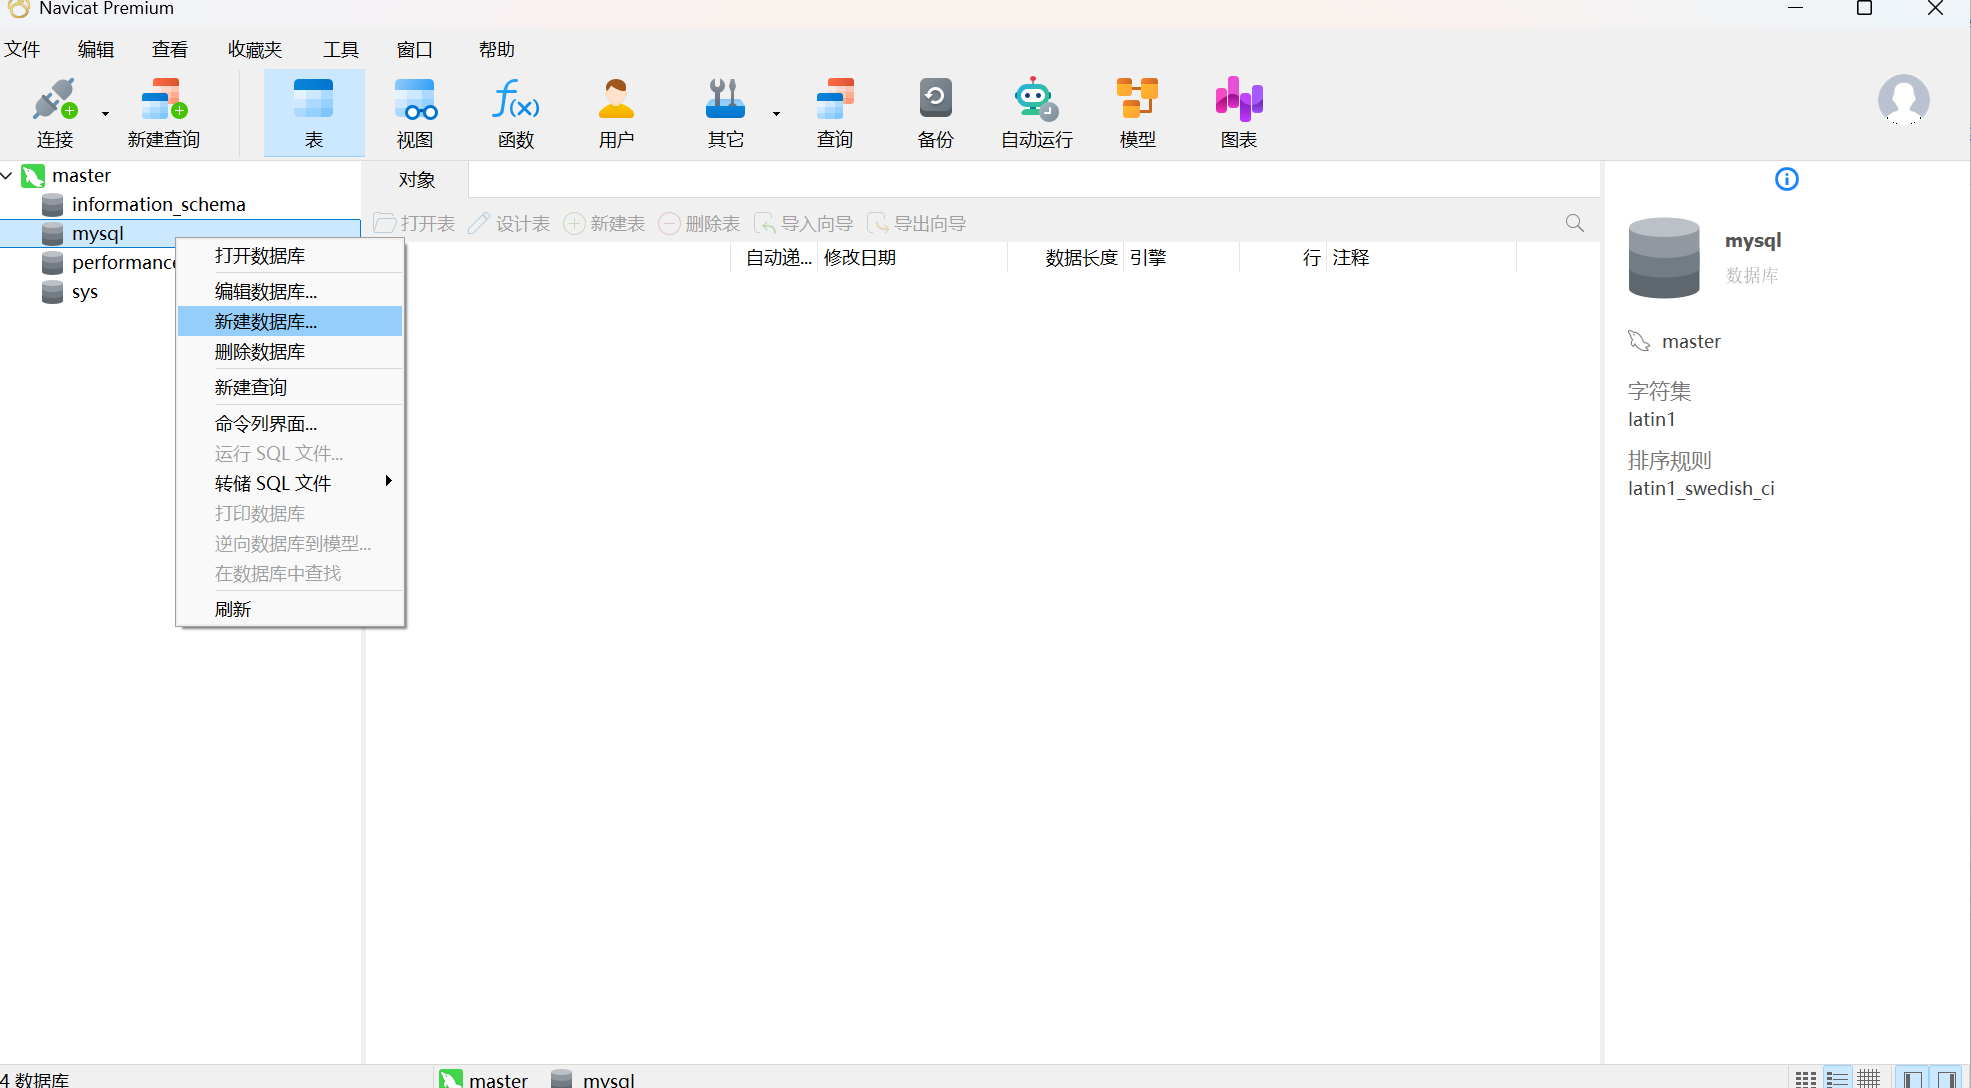Open the Model toolbar icon
The height and width of the screenshot is (1088, 1971).
tap(1137, 111)
